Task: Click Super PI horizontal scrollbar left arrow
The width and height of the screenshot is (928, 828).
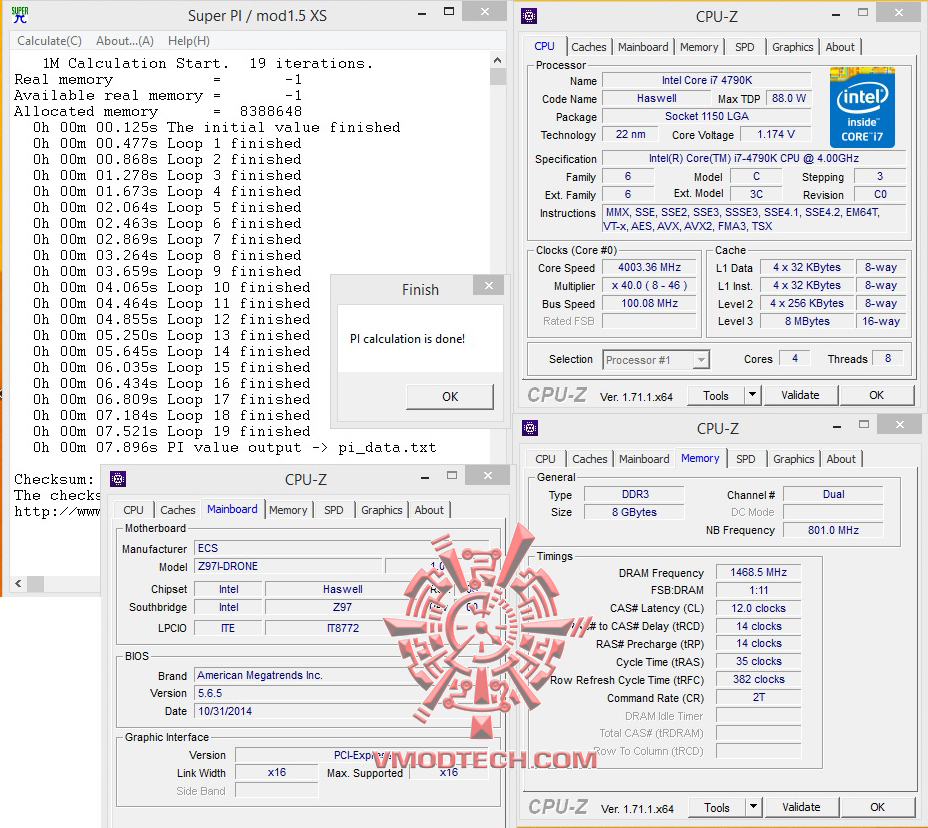Action: (x=18, y=584)
